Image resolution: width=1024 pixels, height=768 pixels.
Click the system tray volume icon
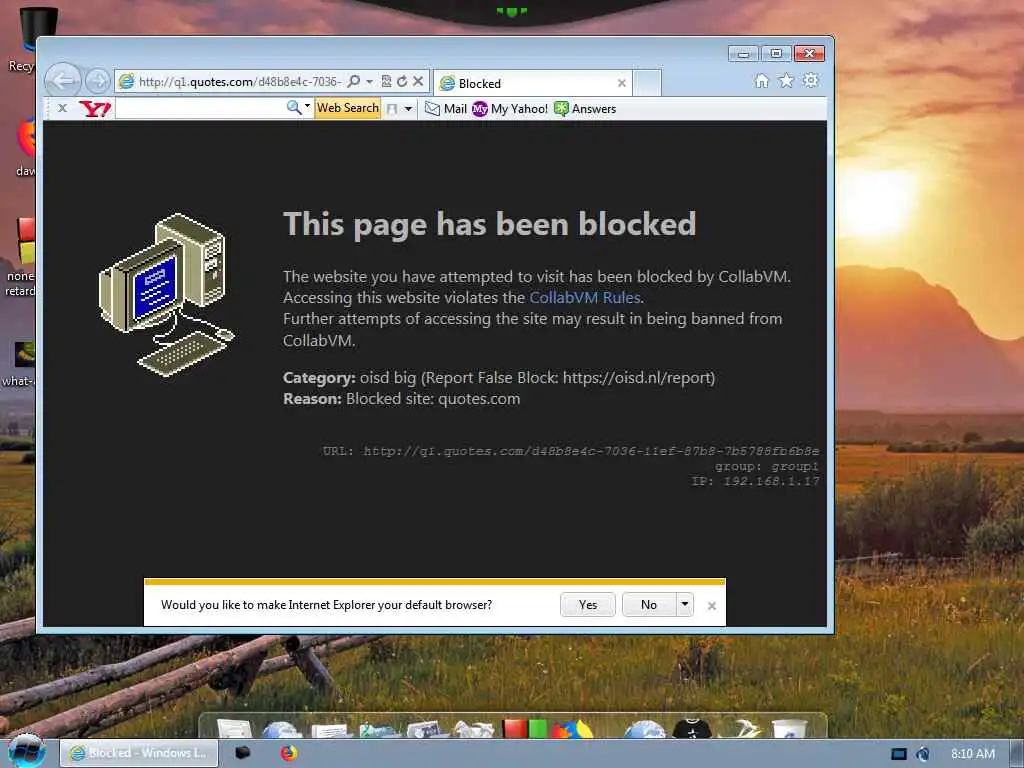pos(923,754)
